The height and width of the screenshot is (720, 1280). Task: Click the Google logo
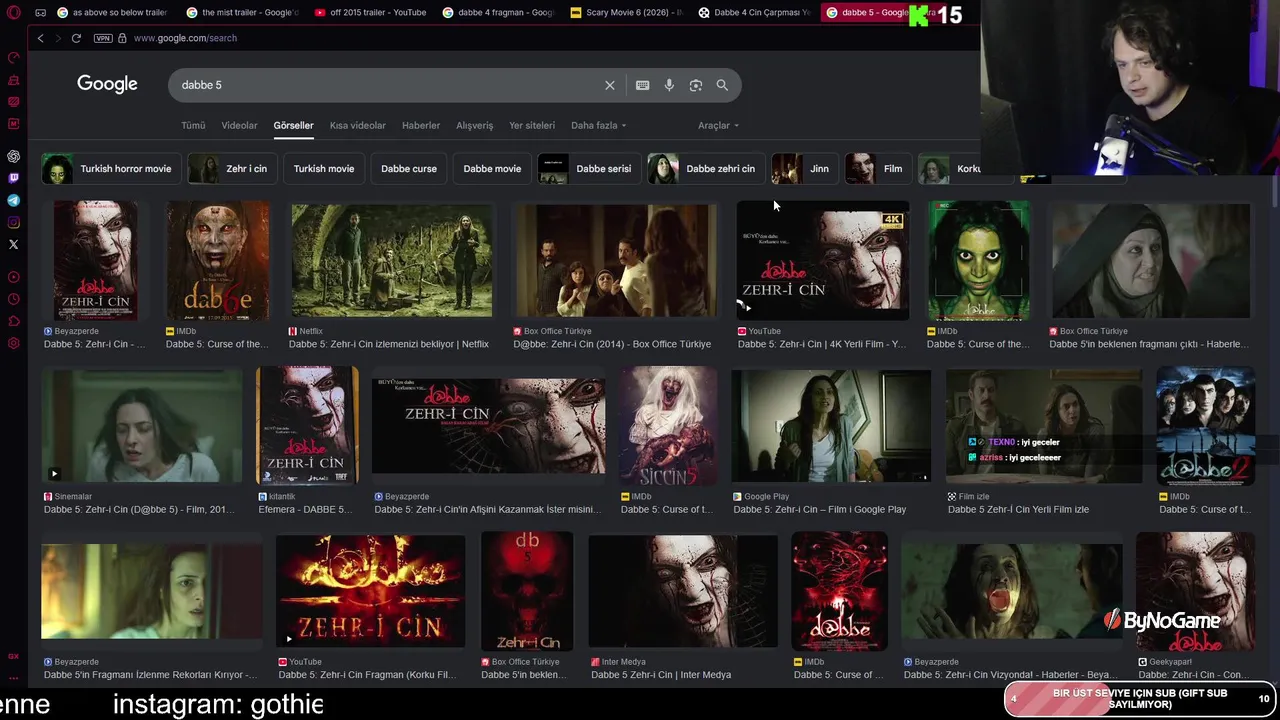[x=107, y=85]
